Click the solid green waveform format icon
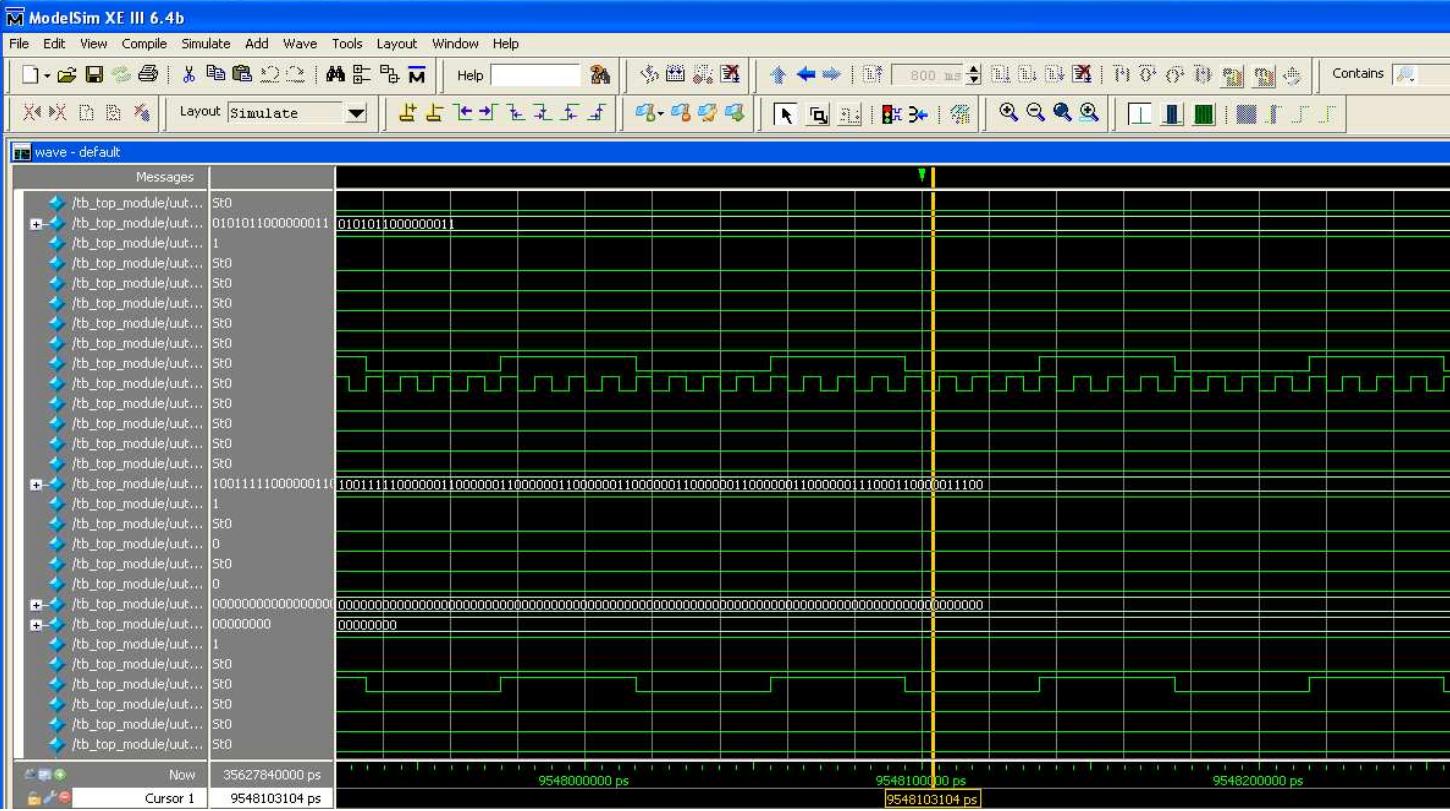 click(1203, 114)
